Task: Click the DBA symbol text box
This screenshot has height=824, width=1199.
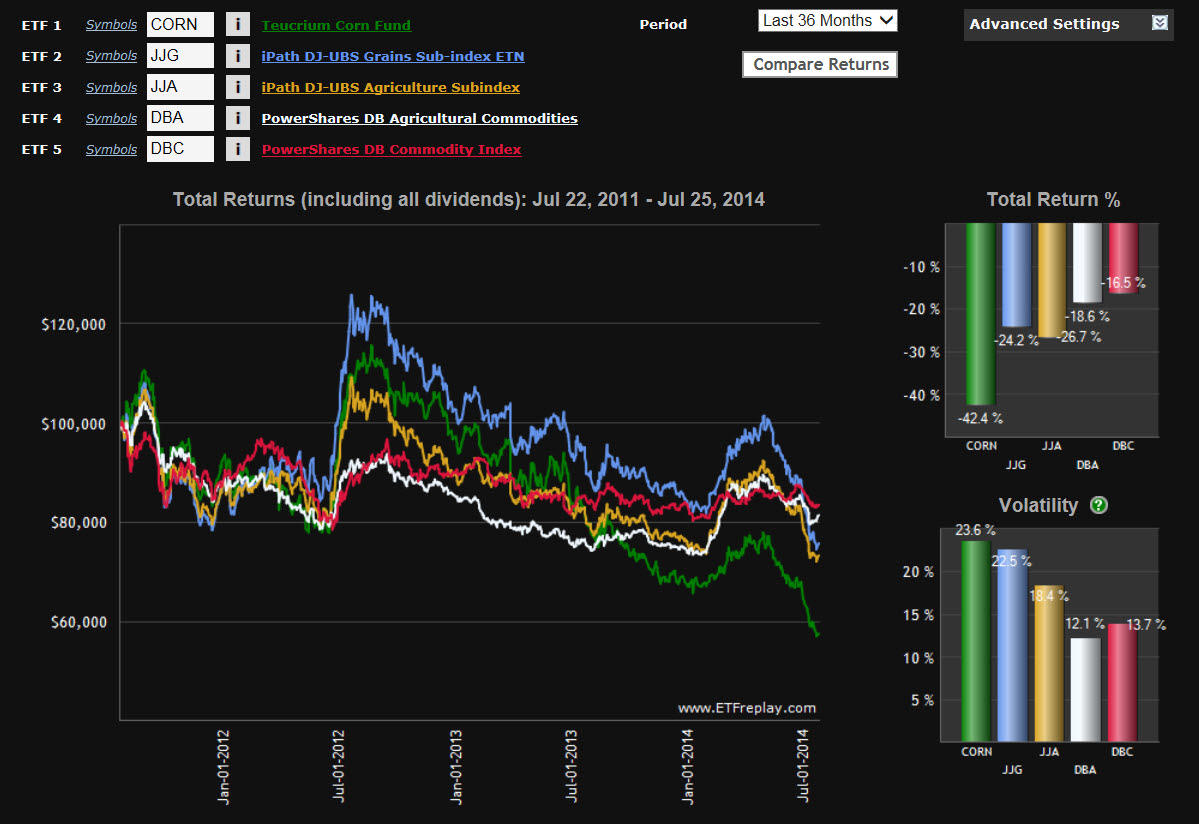Action: click(180, 119)
